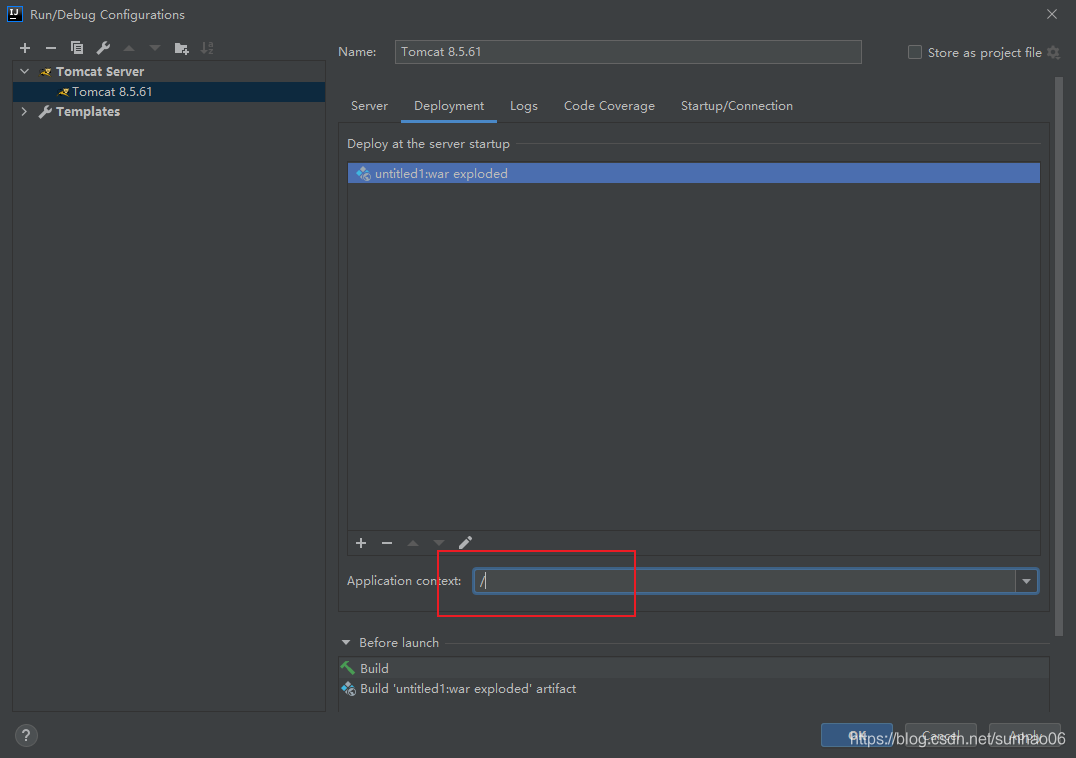Select the Deployment tab
Screen dimensions: 1076x758
[x=449, y=106]
